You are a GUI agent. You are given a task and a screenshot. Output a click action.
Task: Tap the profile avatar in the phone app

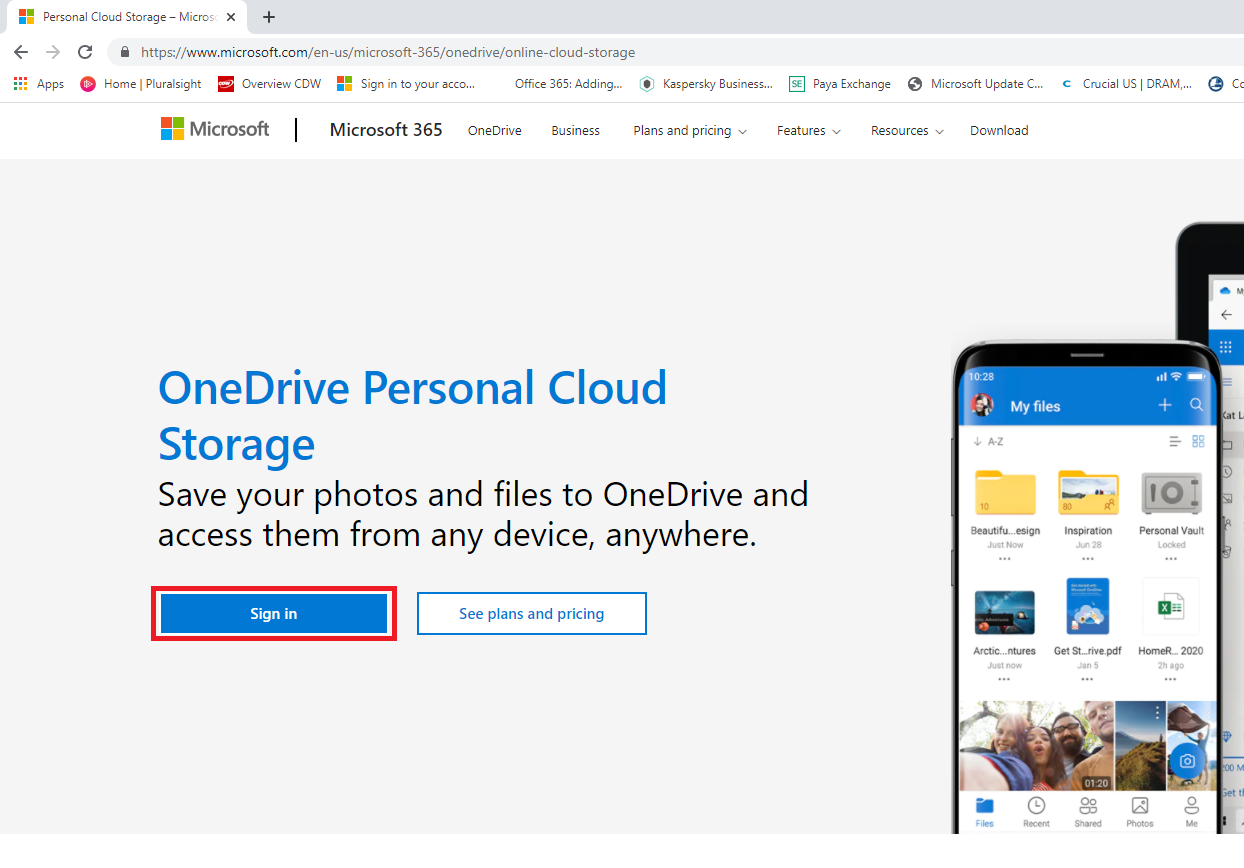click(983, 405)
